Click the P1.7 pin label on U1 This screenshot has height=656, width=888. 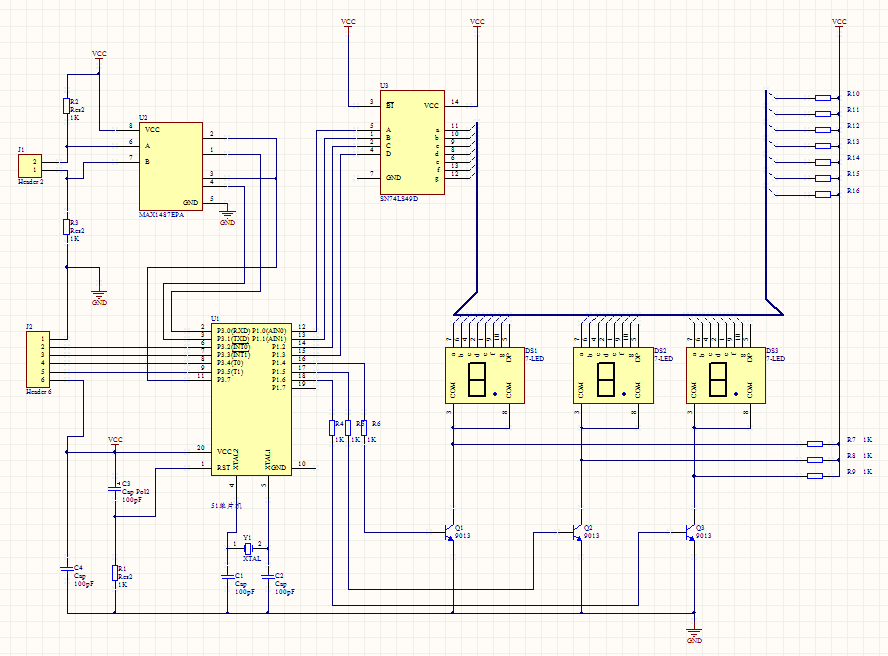279,388
